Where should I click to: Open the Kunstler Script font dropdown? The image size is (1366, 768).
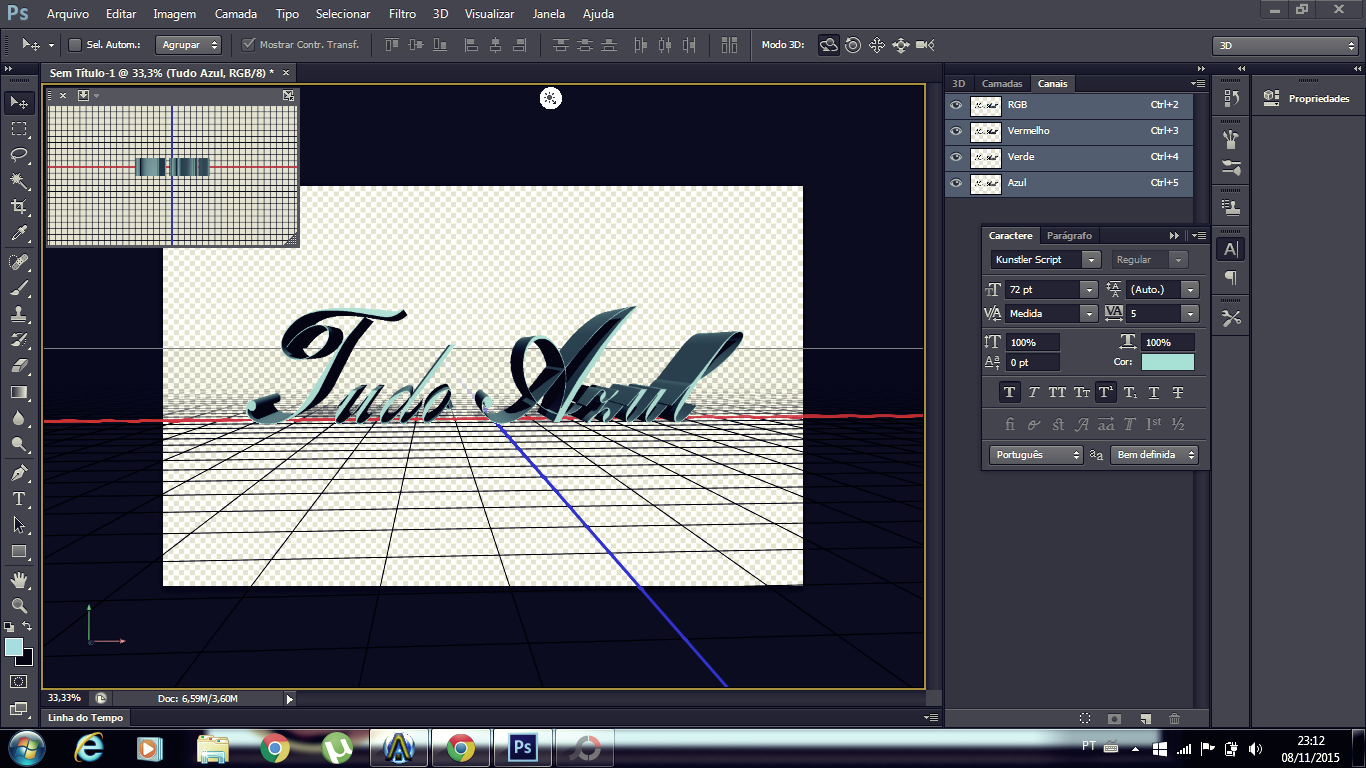[x=1093, y=260]
